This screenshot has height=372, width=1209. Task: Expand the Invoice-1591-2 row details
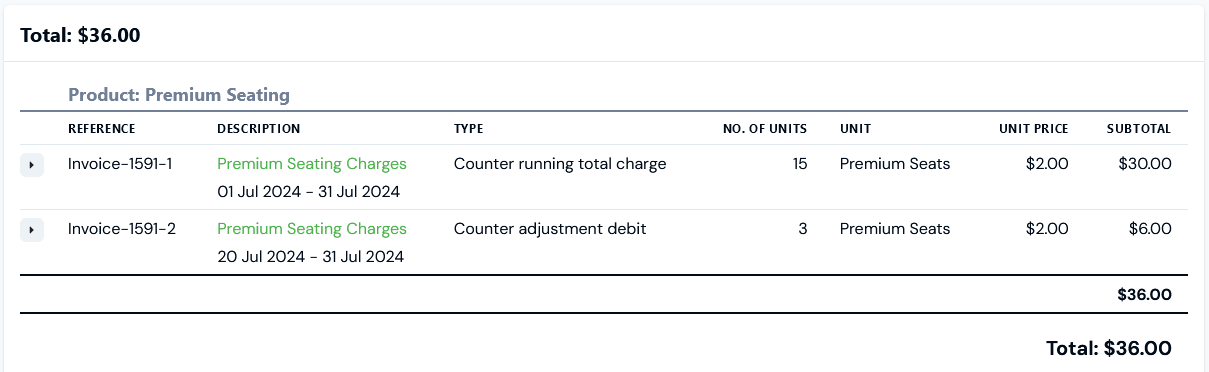[x=31, y=230]
